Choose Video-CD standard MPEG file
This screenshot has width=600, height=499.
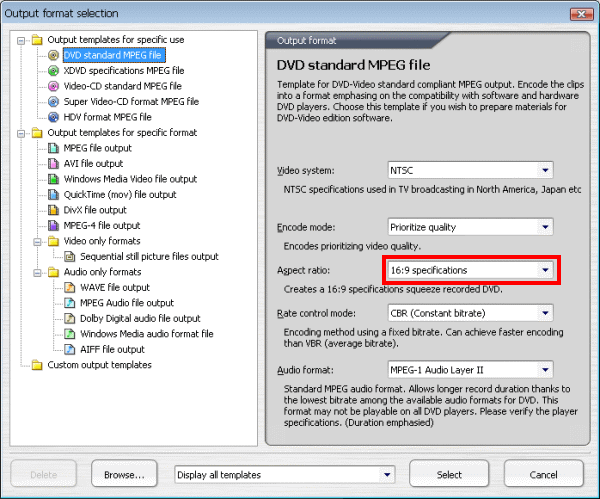122,86
